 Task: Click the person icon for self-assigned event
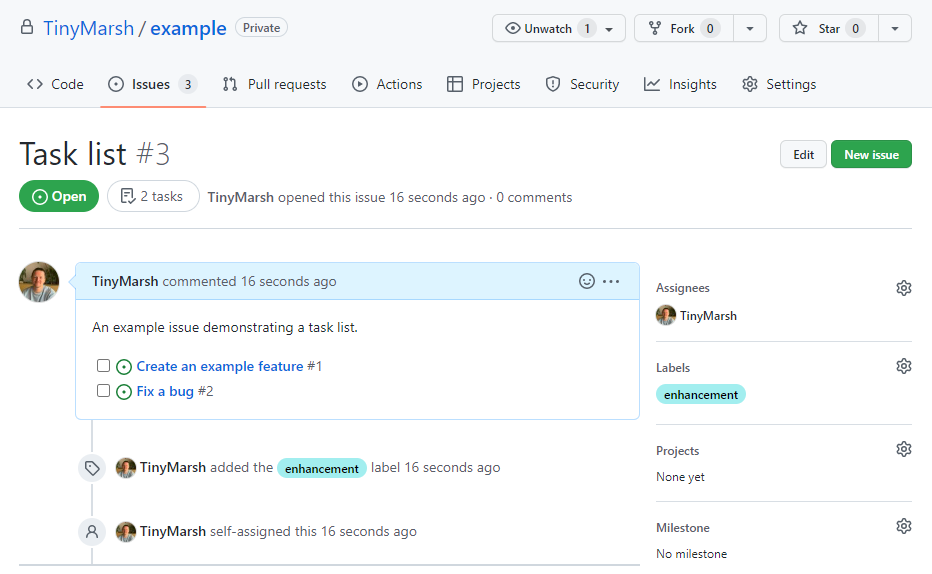[x=92, y=531]
